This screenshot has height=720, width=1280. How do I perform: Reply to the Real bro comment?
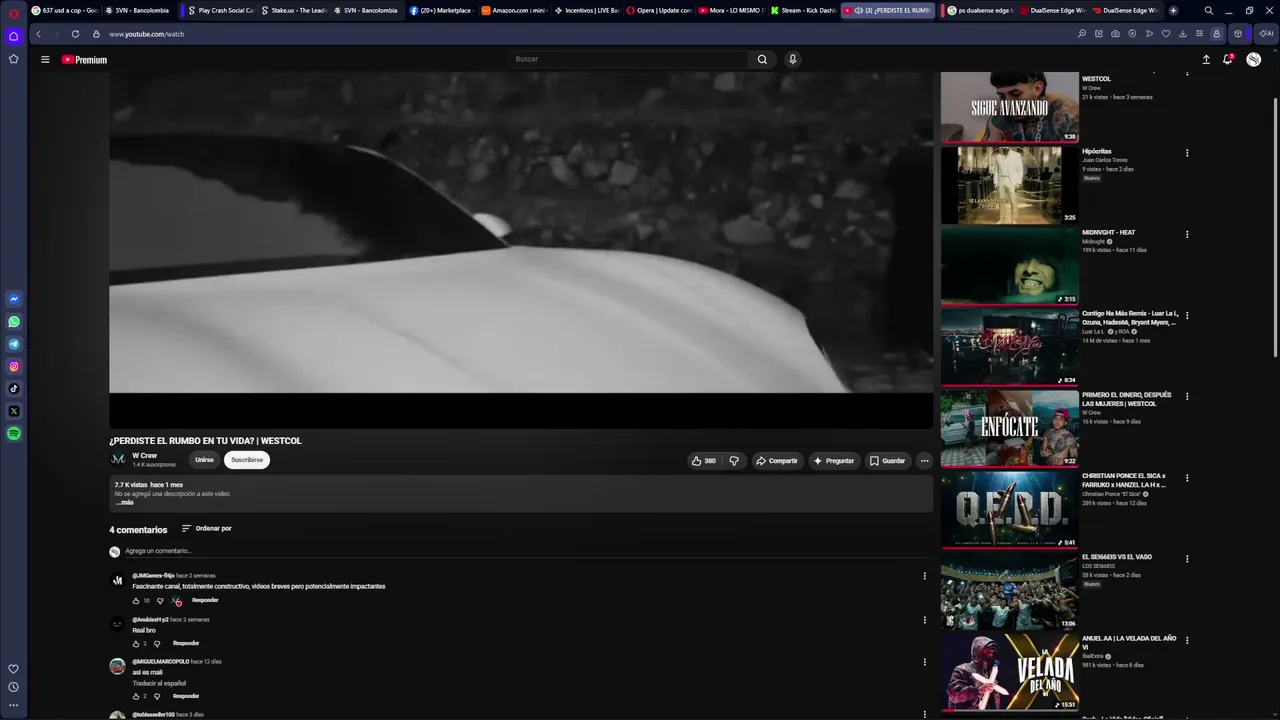coord(186,643)
